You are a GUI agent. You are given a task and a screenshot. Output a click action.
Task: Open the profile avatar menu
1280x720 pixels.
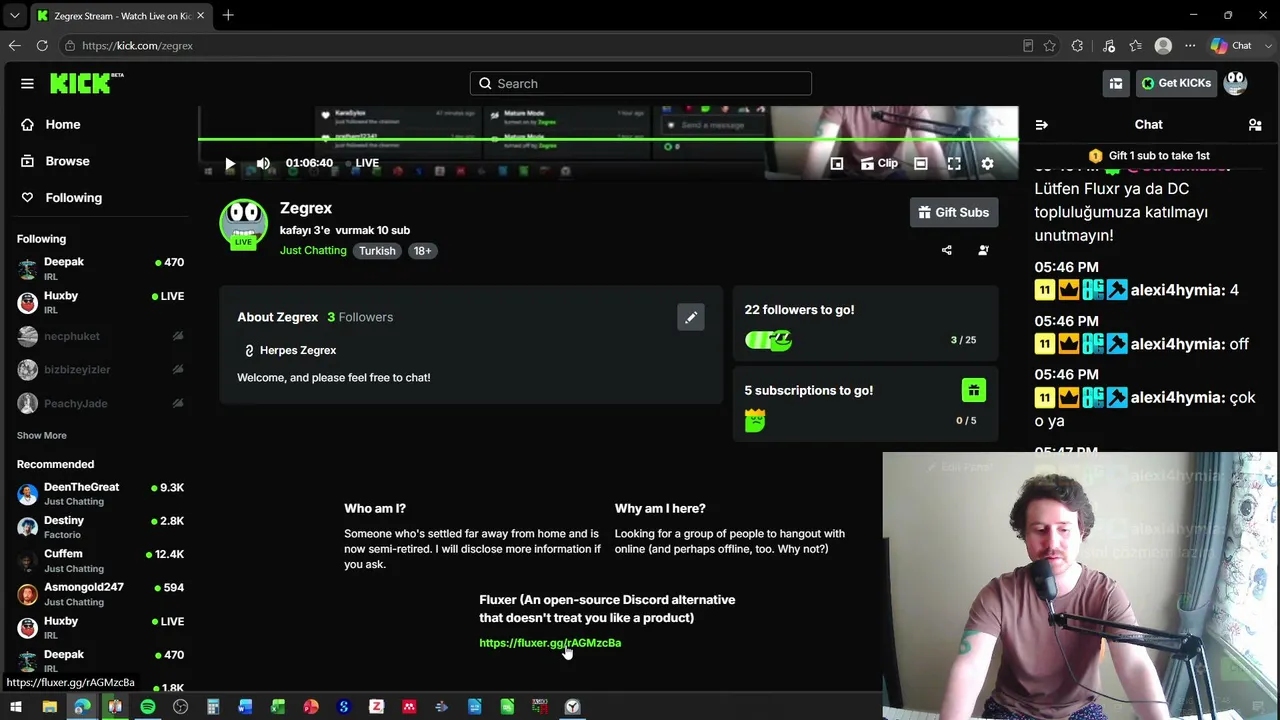point(1236,83)
